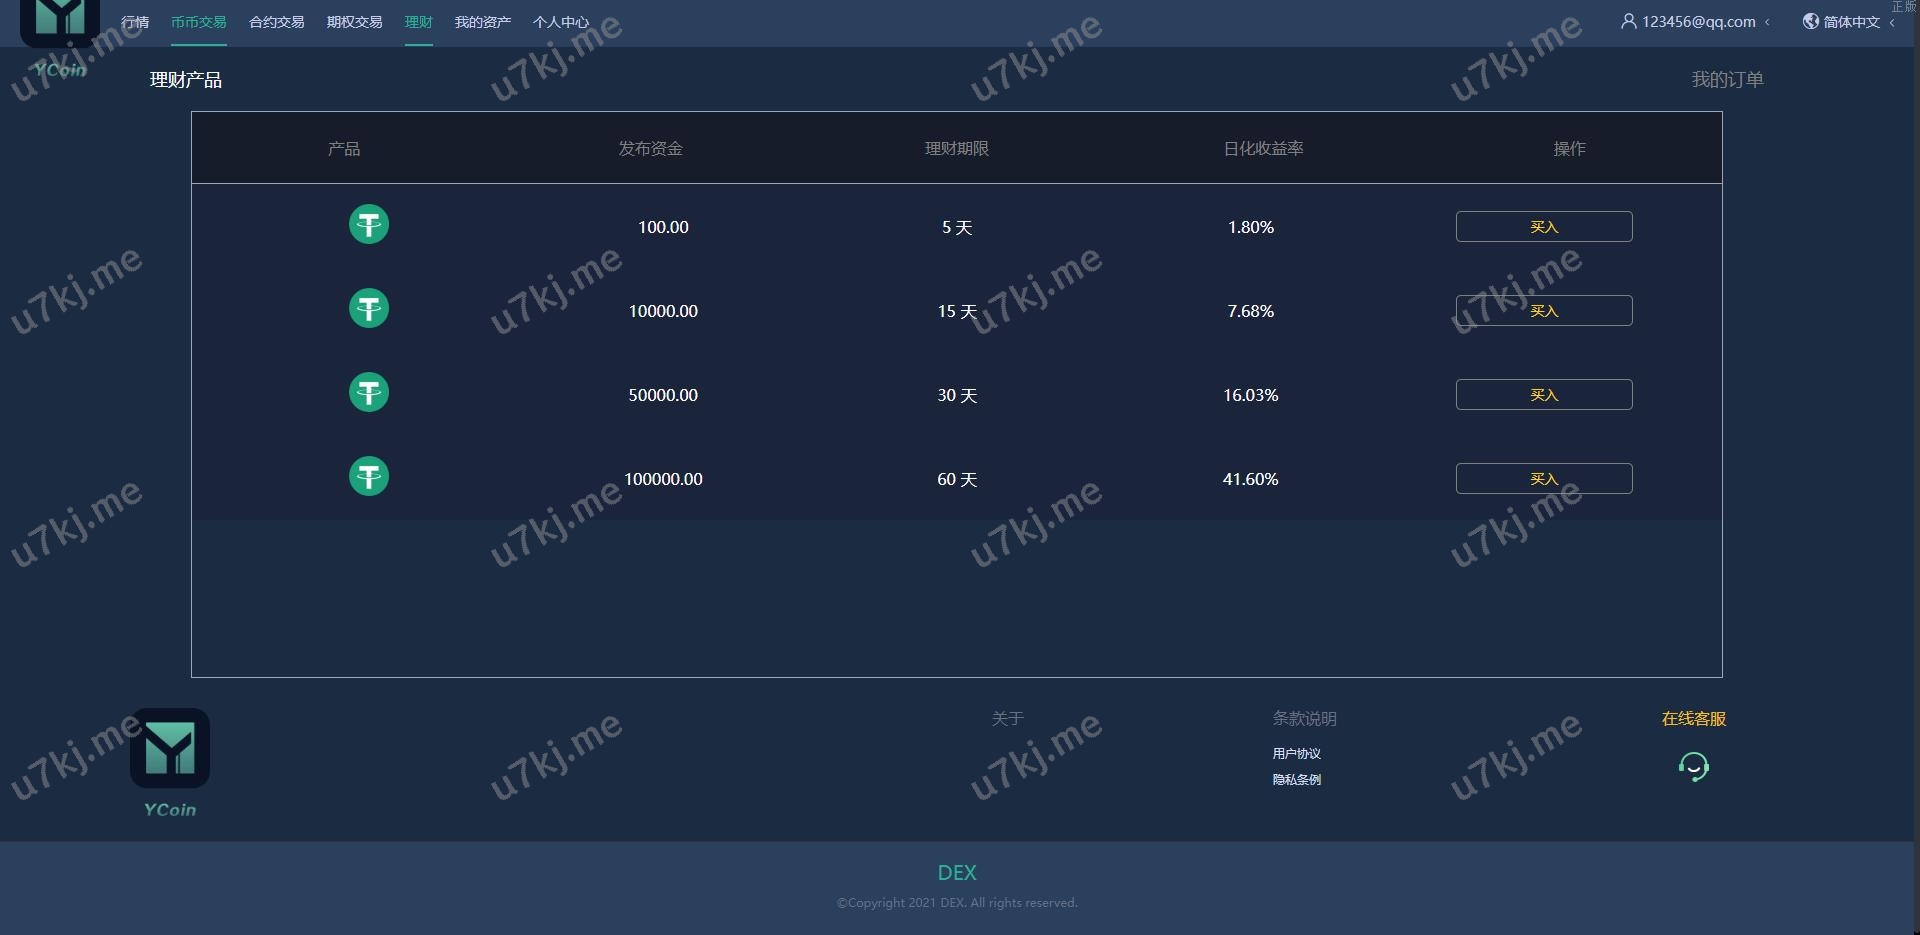This screenshot has width=1920, height=935.
Task: Open the 行情 market tab
Action: pos(135,22)
